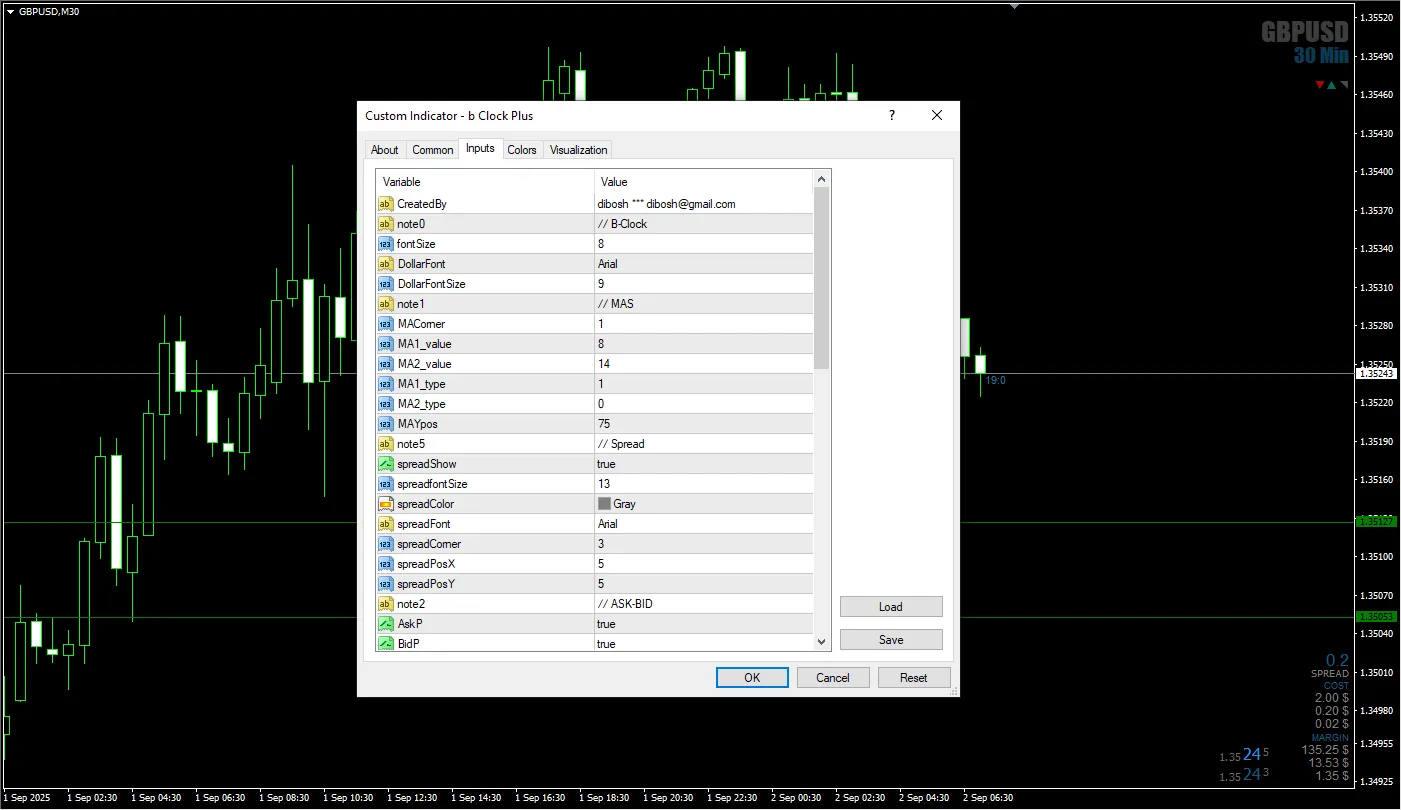Open the dialog Help question mark
The height and width of the screenshot is (810, 1401).
tap(892, 116)
